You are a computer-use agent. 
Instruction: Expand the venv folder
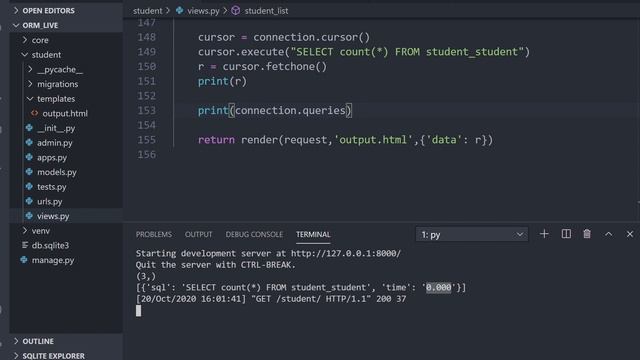pos(66,231)
